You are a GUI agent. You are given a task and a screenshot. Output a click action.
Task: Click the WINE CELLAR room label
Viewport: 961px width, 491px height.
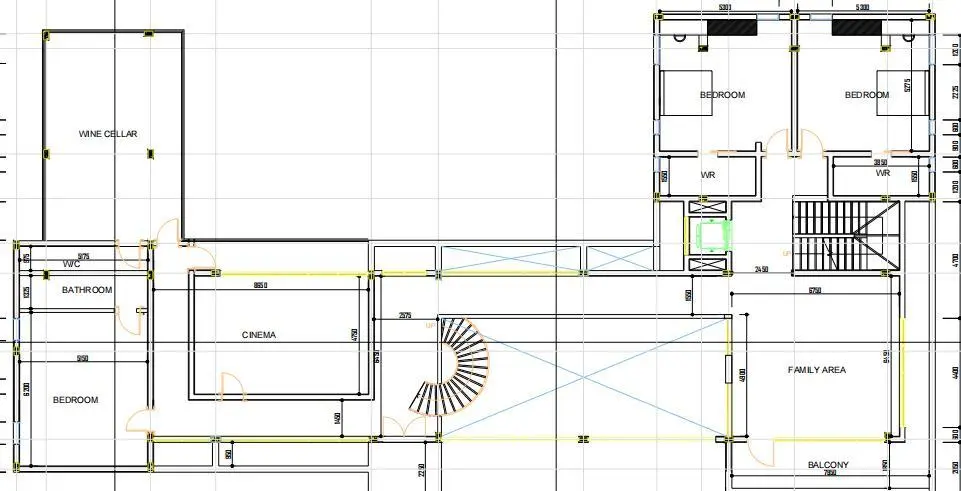coord(108,134)
